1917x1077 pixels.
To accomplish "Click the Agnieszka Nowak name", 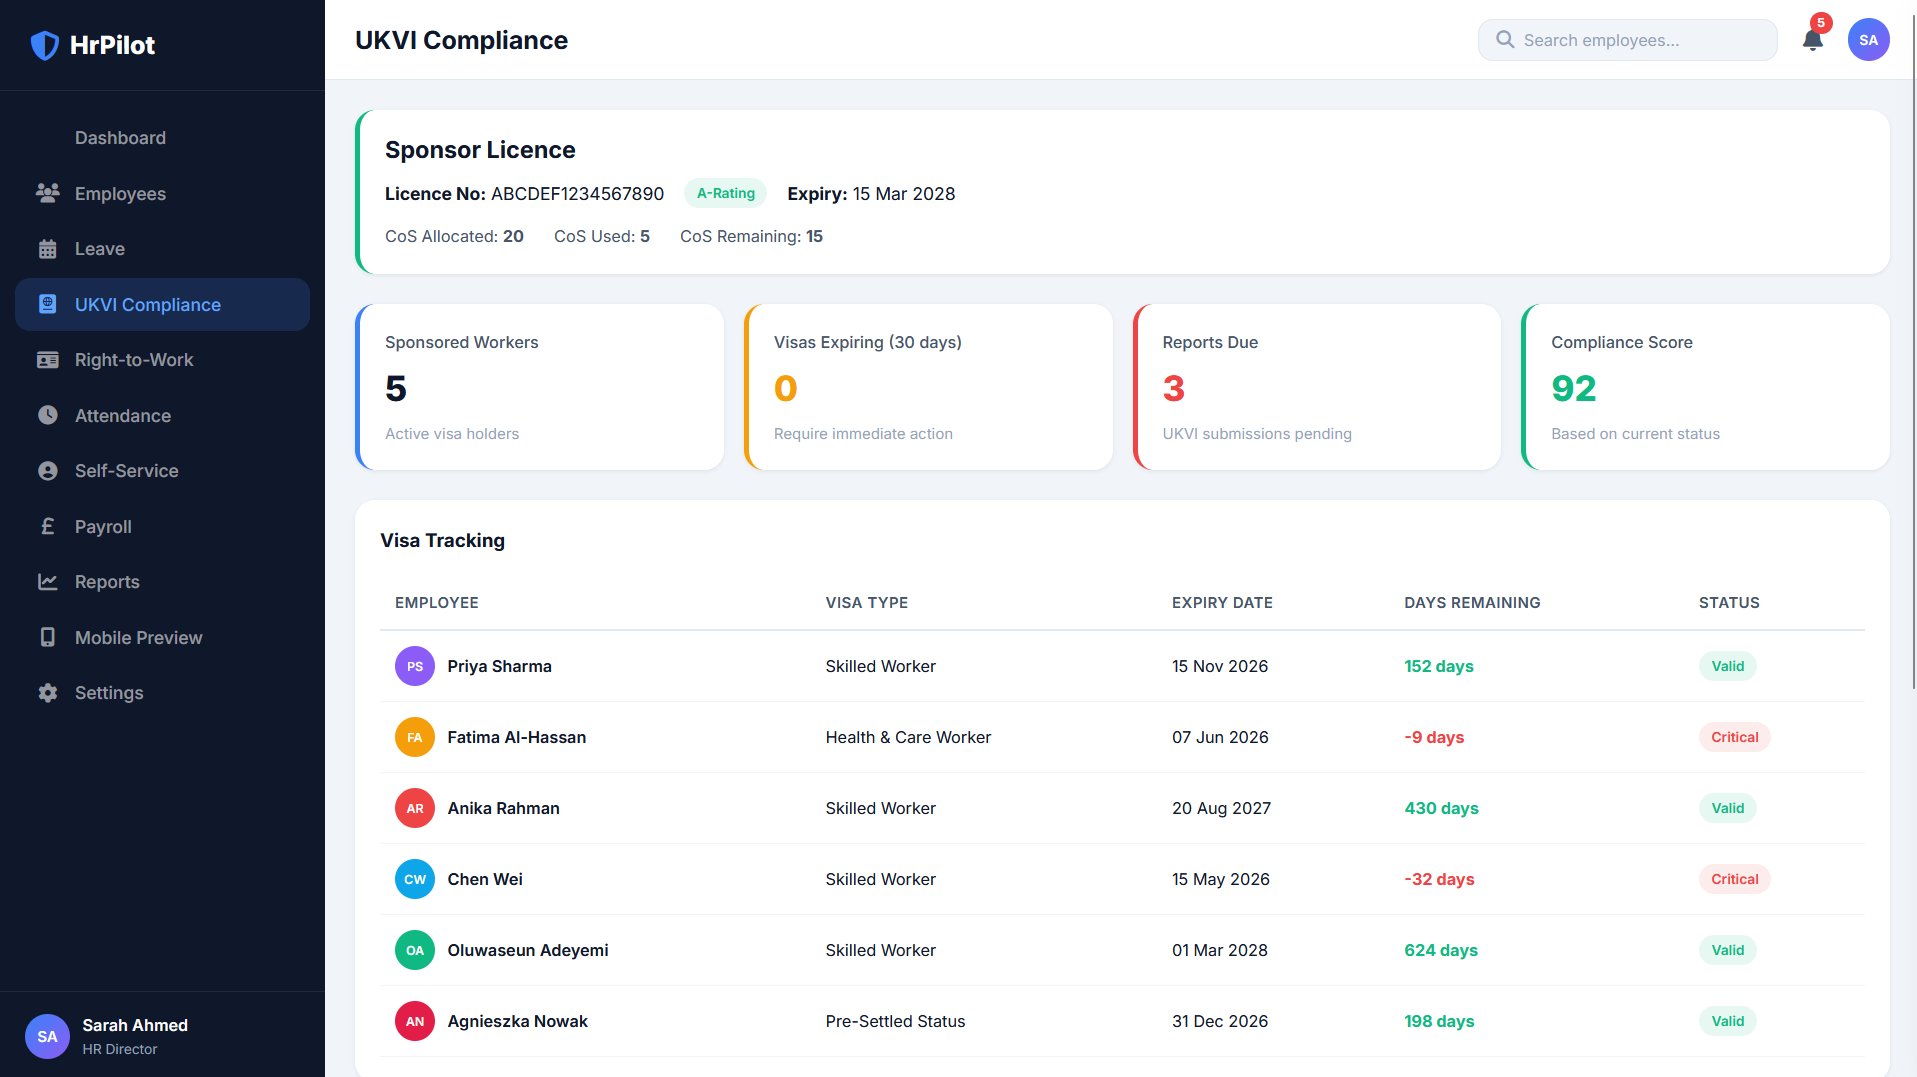I will (517, 1021).
